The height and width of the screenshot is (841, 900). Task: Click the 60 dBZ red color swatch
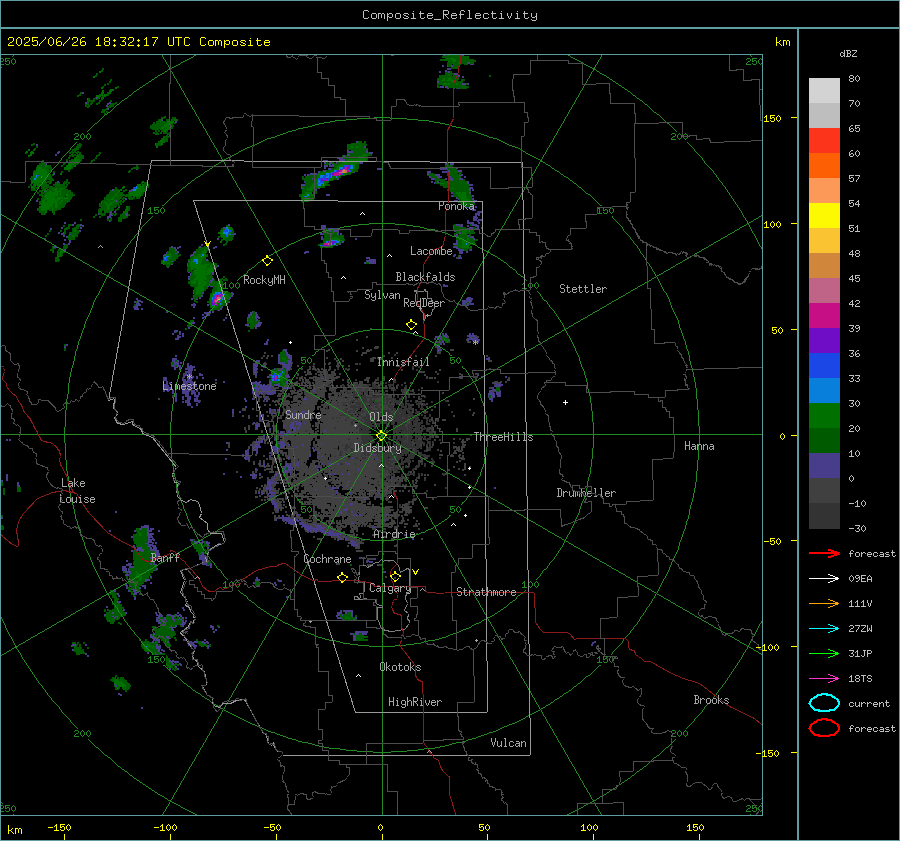824,141
